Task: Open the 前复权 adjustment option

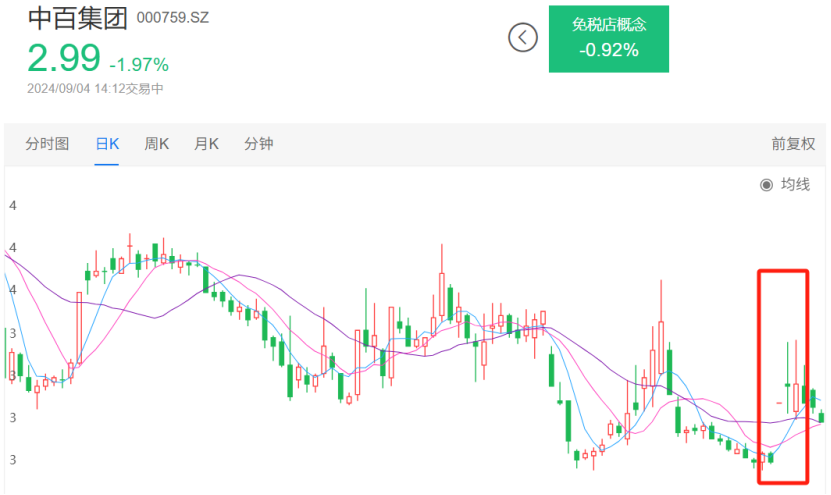Action: pyautogui.click(x=793, y=144)
